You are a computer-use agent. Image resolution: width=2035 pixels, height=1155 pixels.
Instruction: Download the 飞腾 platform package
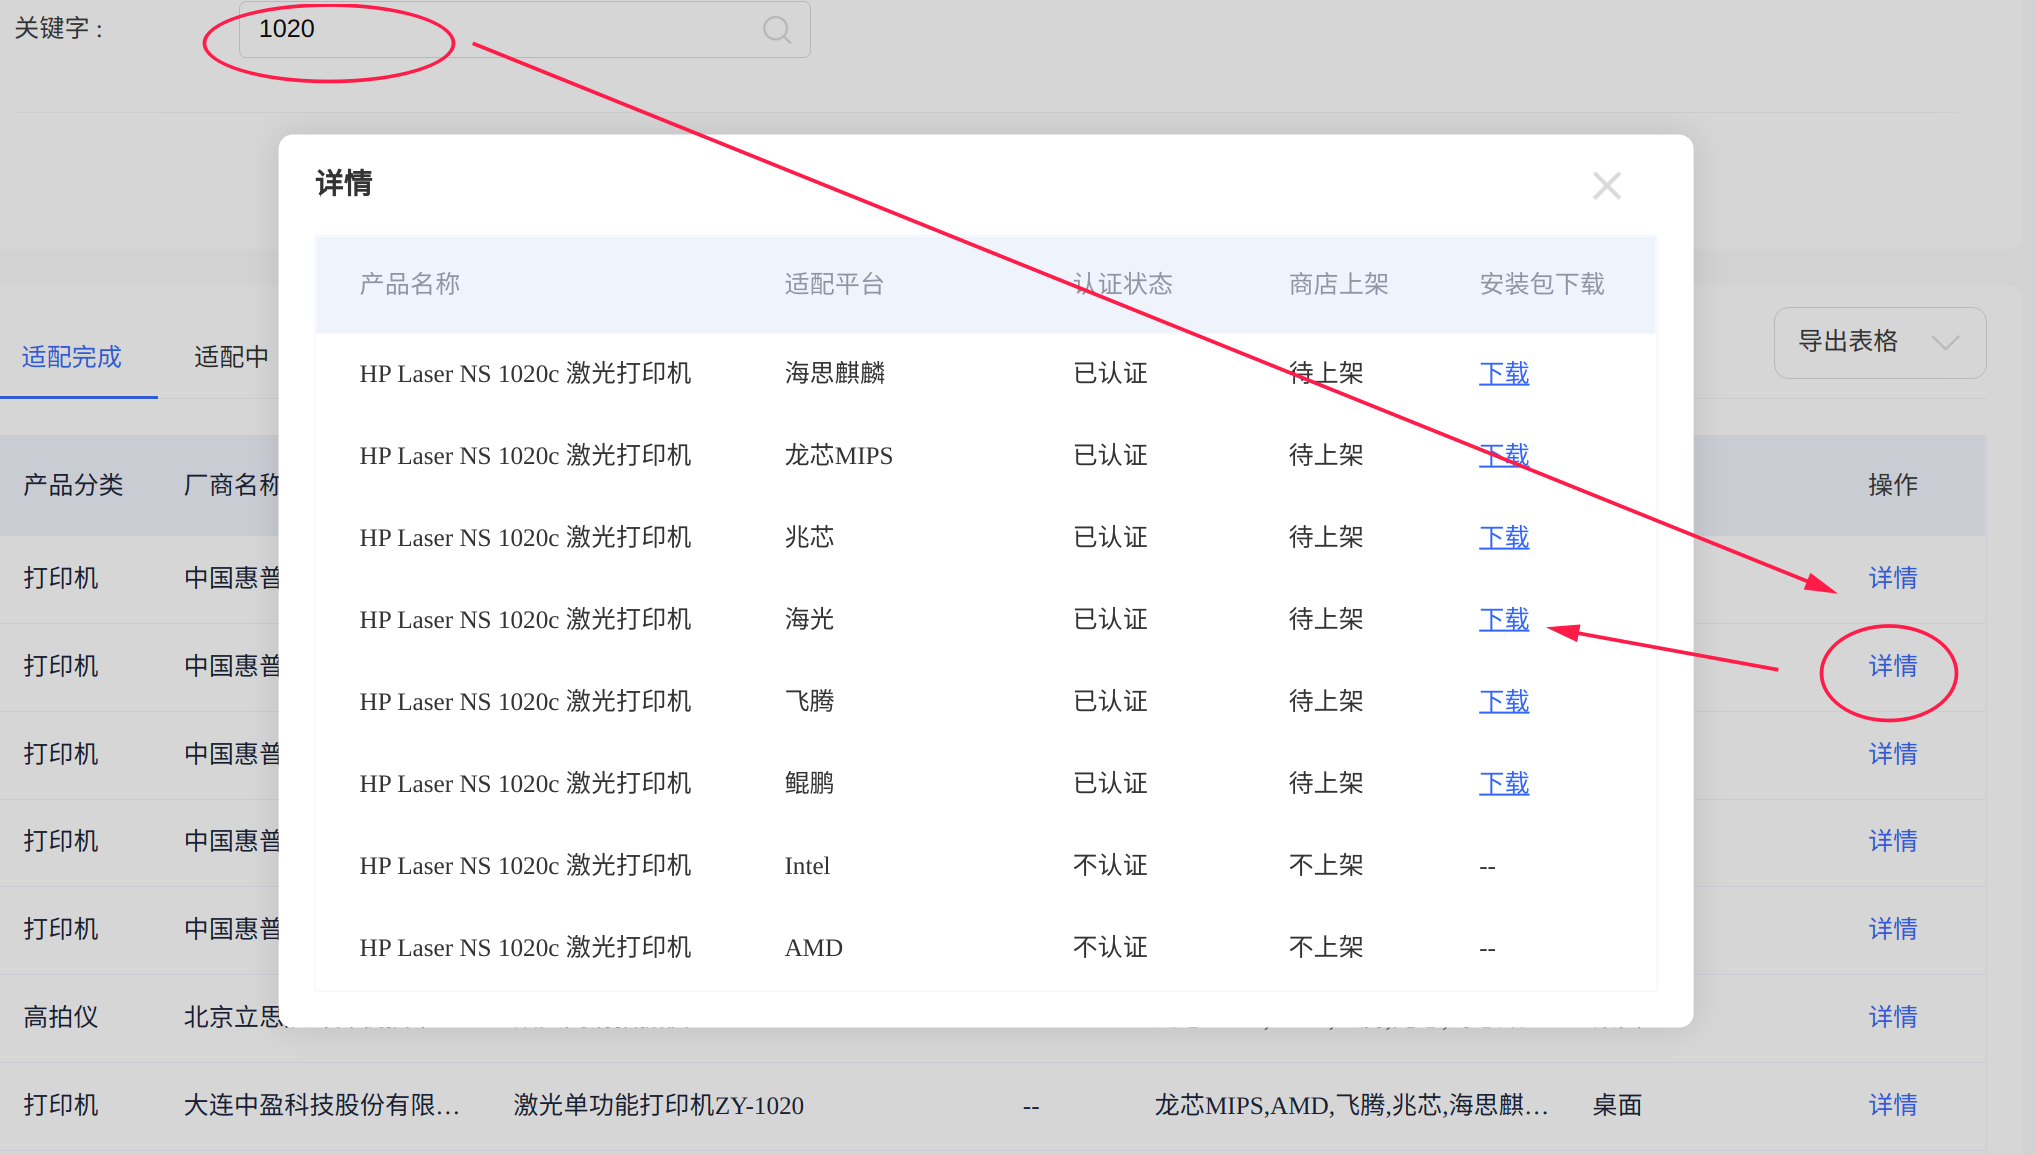tap(1504, 702)
